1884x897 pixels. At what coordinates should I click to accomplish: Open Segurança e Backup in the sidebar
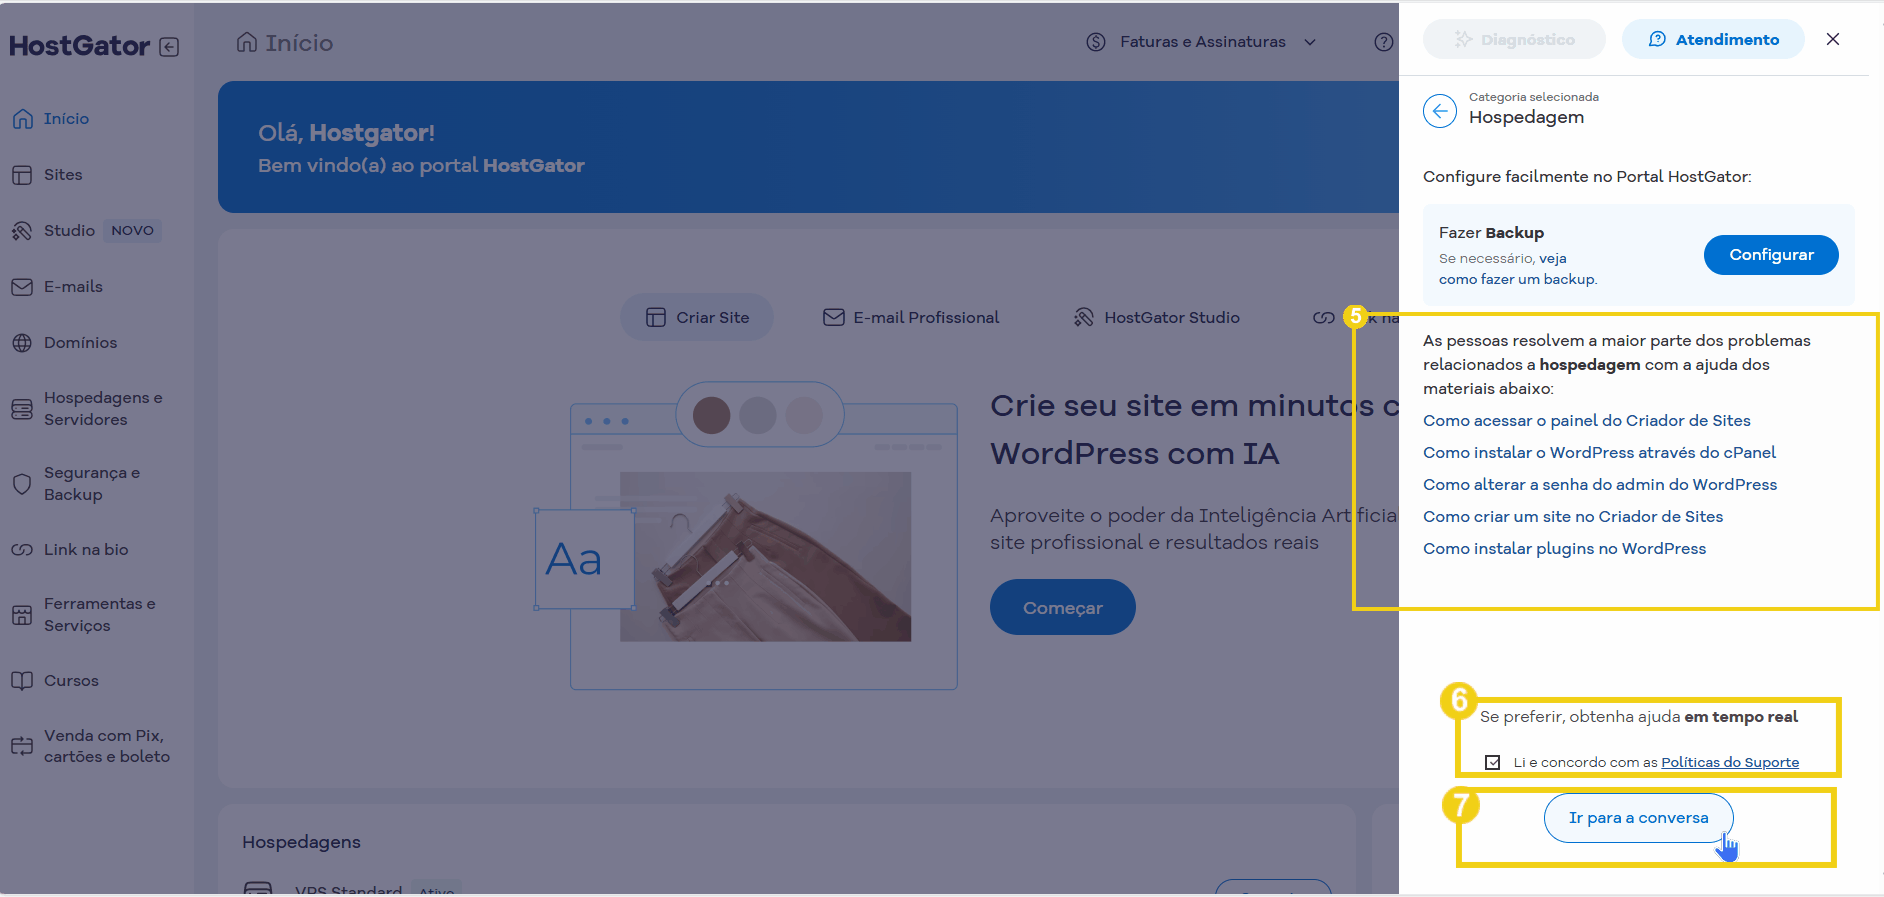pyautogui.click(x=76, y=484)
